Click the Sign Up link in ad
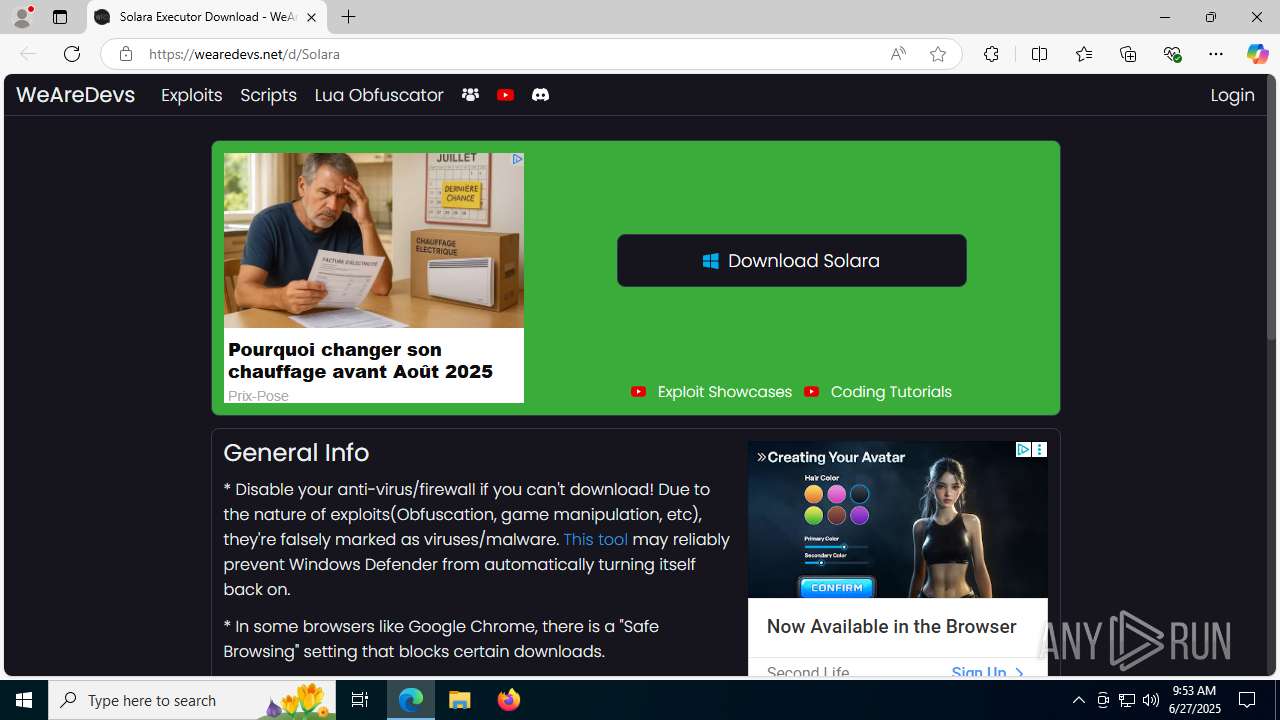 click(987, 673)
